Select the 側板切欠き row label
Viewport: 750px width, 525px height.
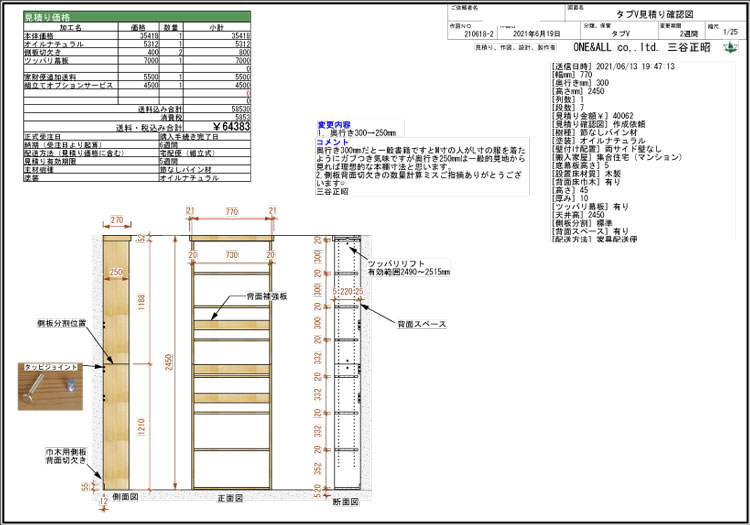(x=43, y=52)
